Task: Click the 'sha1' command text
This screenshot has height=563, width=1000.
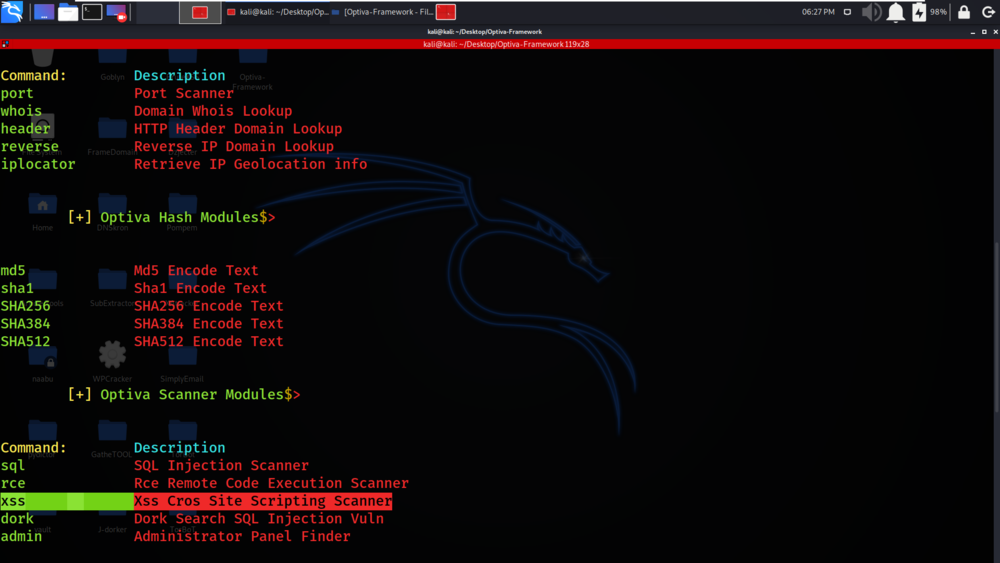Action: (17, 288)
